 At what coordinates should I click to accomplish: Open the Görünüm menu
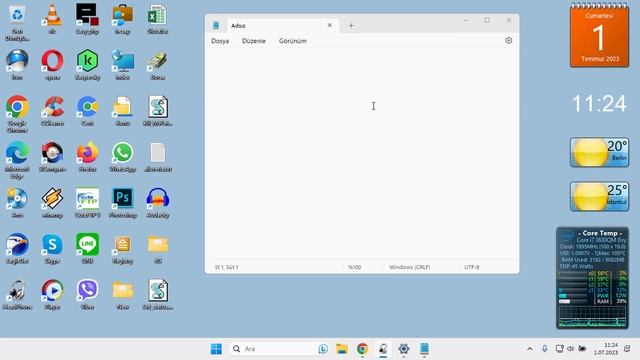click(293, 41)
